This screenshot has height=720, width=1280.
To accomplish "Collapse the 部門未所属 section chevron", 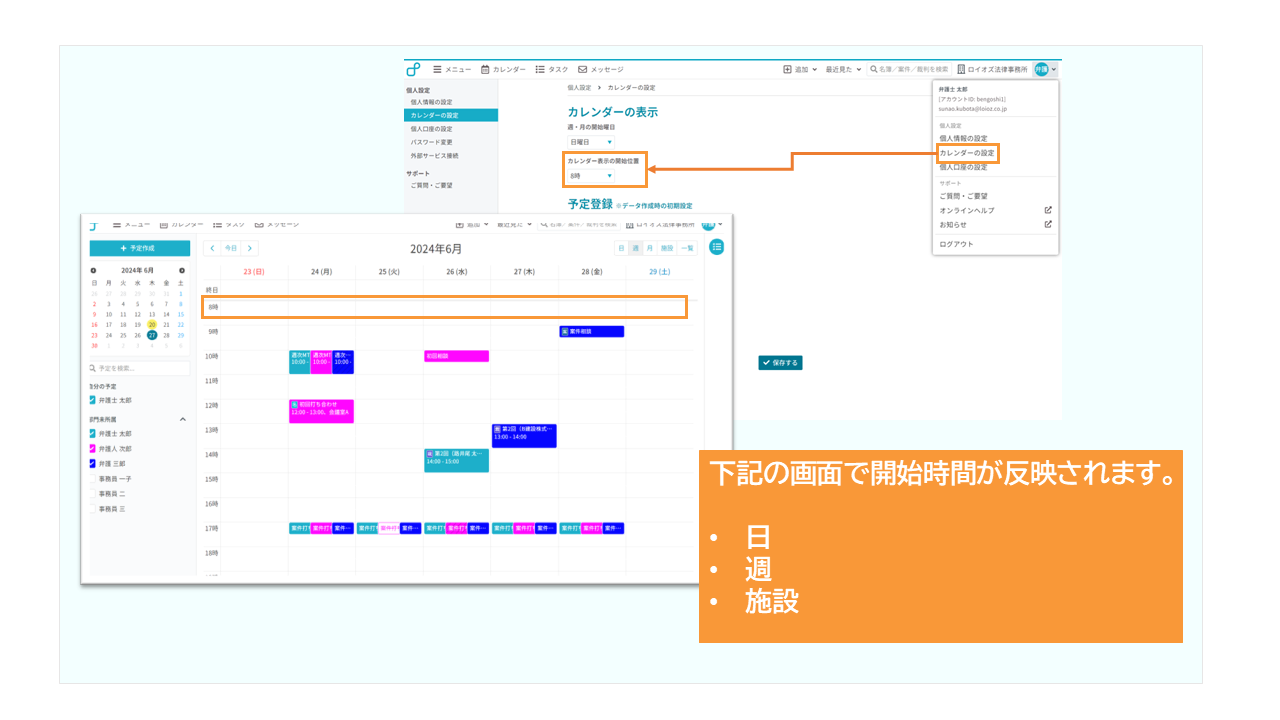I will pos(182,419).
